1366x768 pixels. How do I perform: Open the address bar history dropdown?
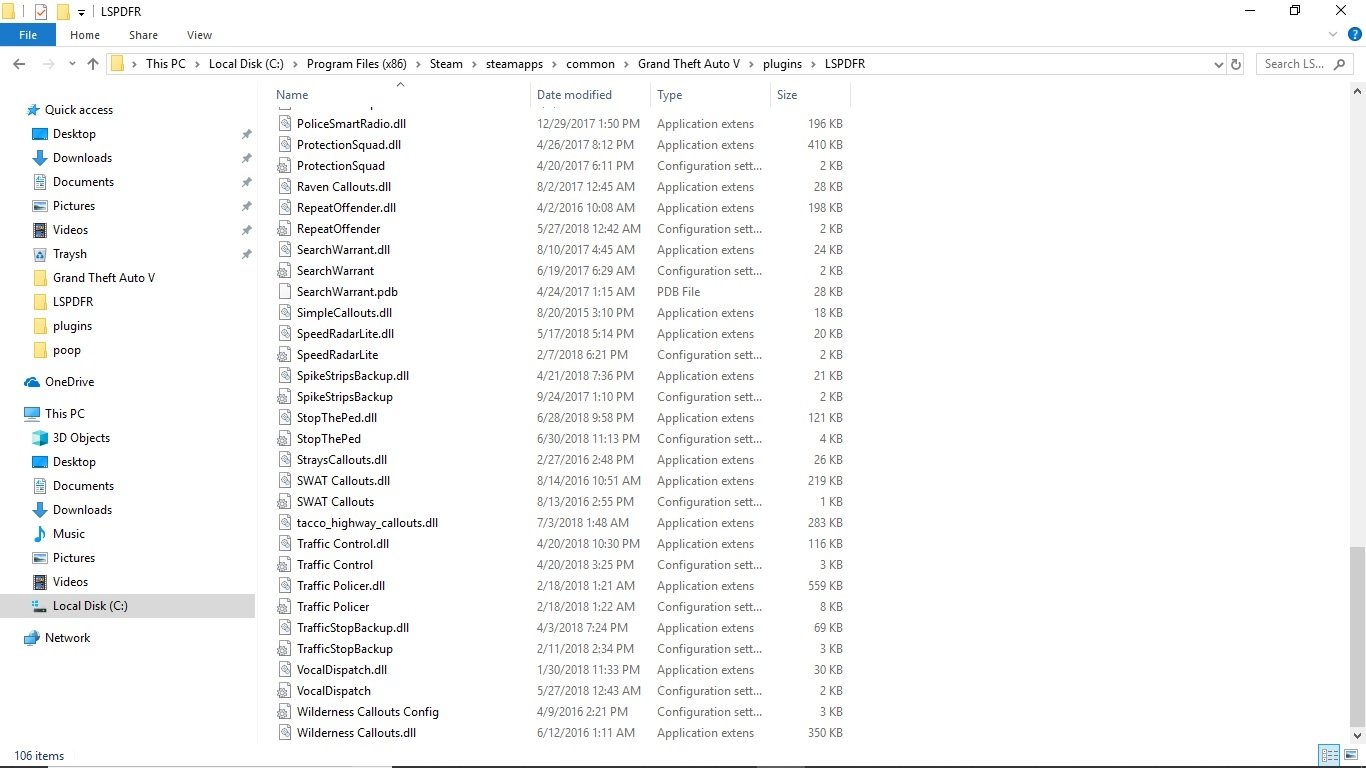click(x=1218, y=64)
